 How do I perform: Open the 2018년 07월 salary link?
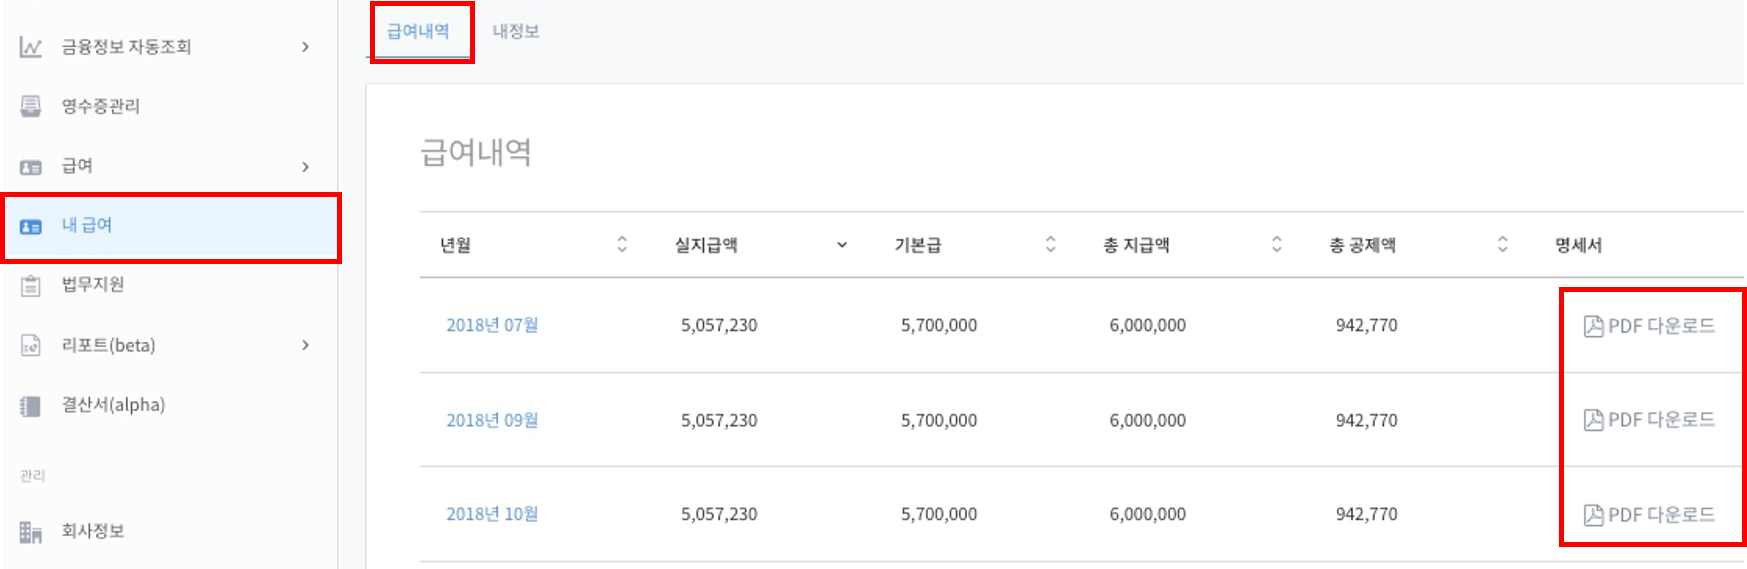click(x=492, y=325)
